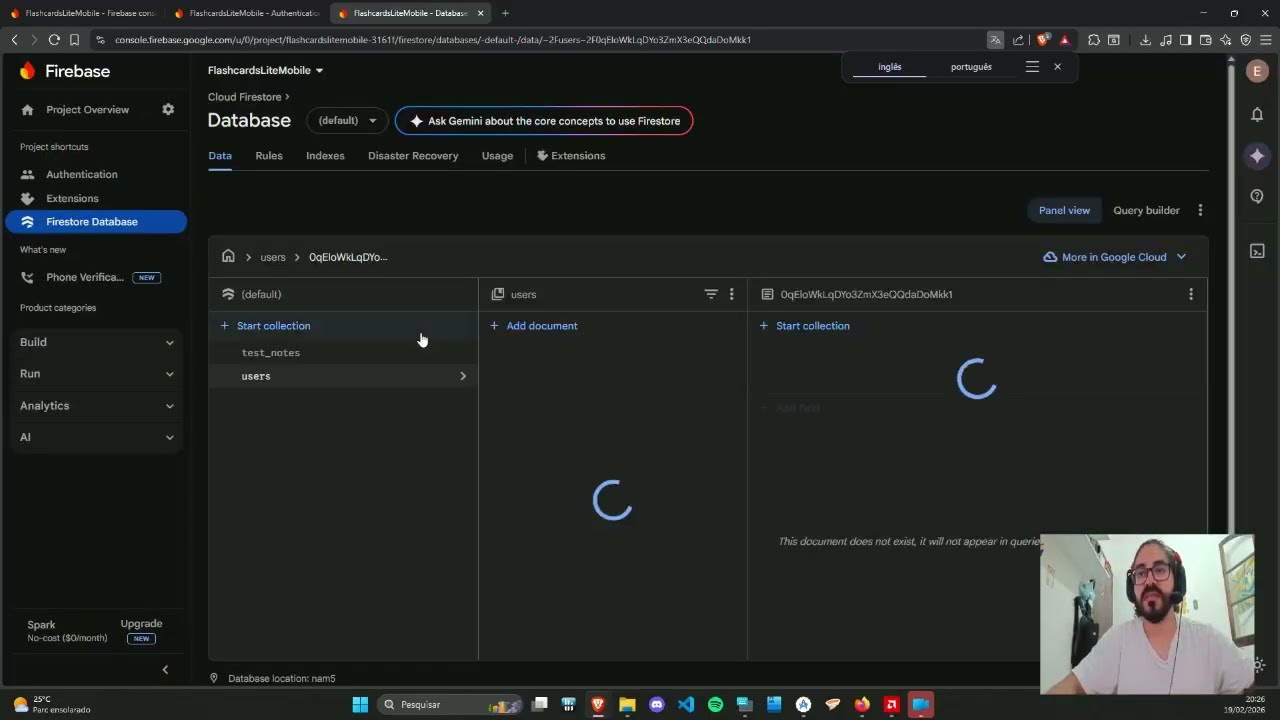Click Start collection in (default) column
The image size is (1280, 720).
(266, 326)
